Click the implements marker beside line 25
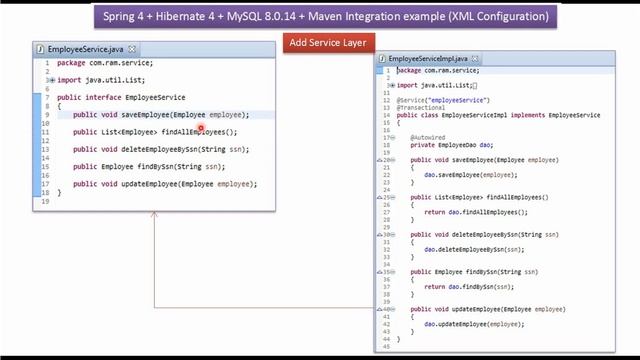 [x=379, y=198]
